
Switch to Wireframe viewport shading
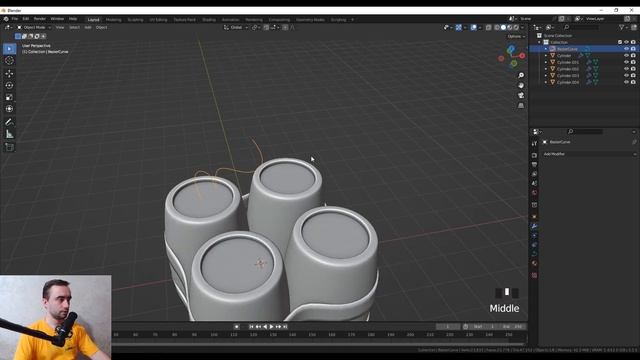click(x=497, y=27)
